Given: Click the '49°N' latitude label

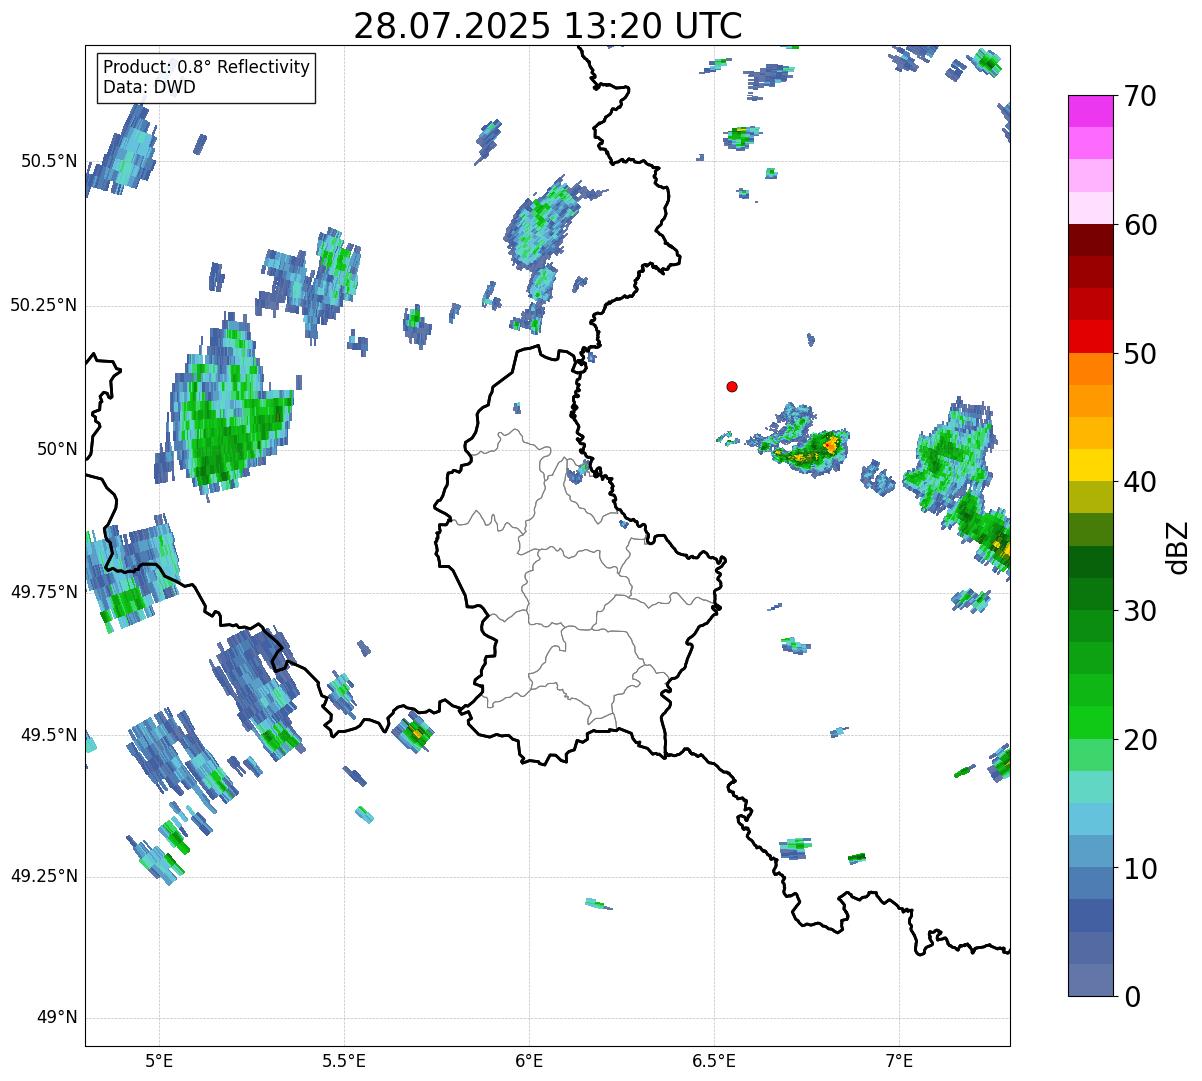Looking at the screenshot, I should point(57,1018).
